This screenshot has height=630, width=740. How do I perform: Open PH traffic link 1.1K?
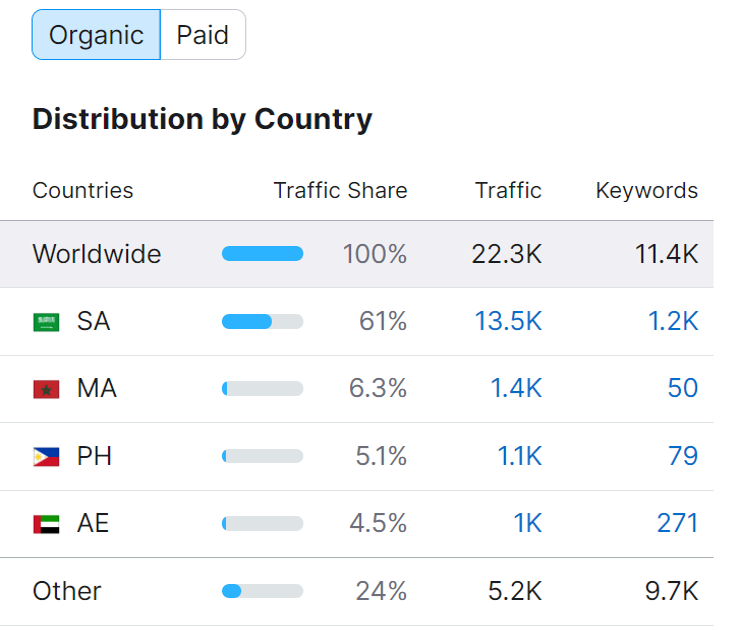tap(519, 456)
